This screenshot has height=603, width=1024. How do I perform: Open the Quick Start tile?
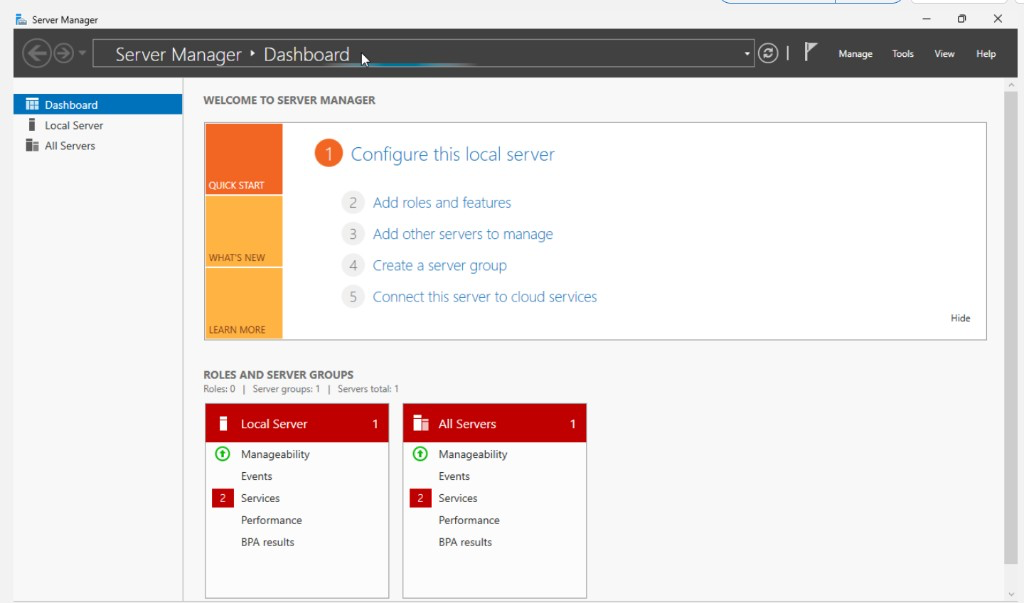[244, 159]
